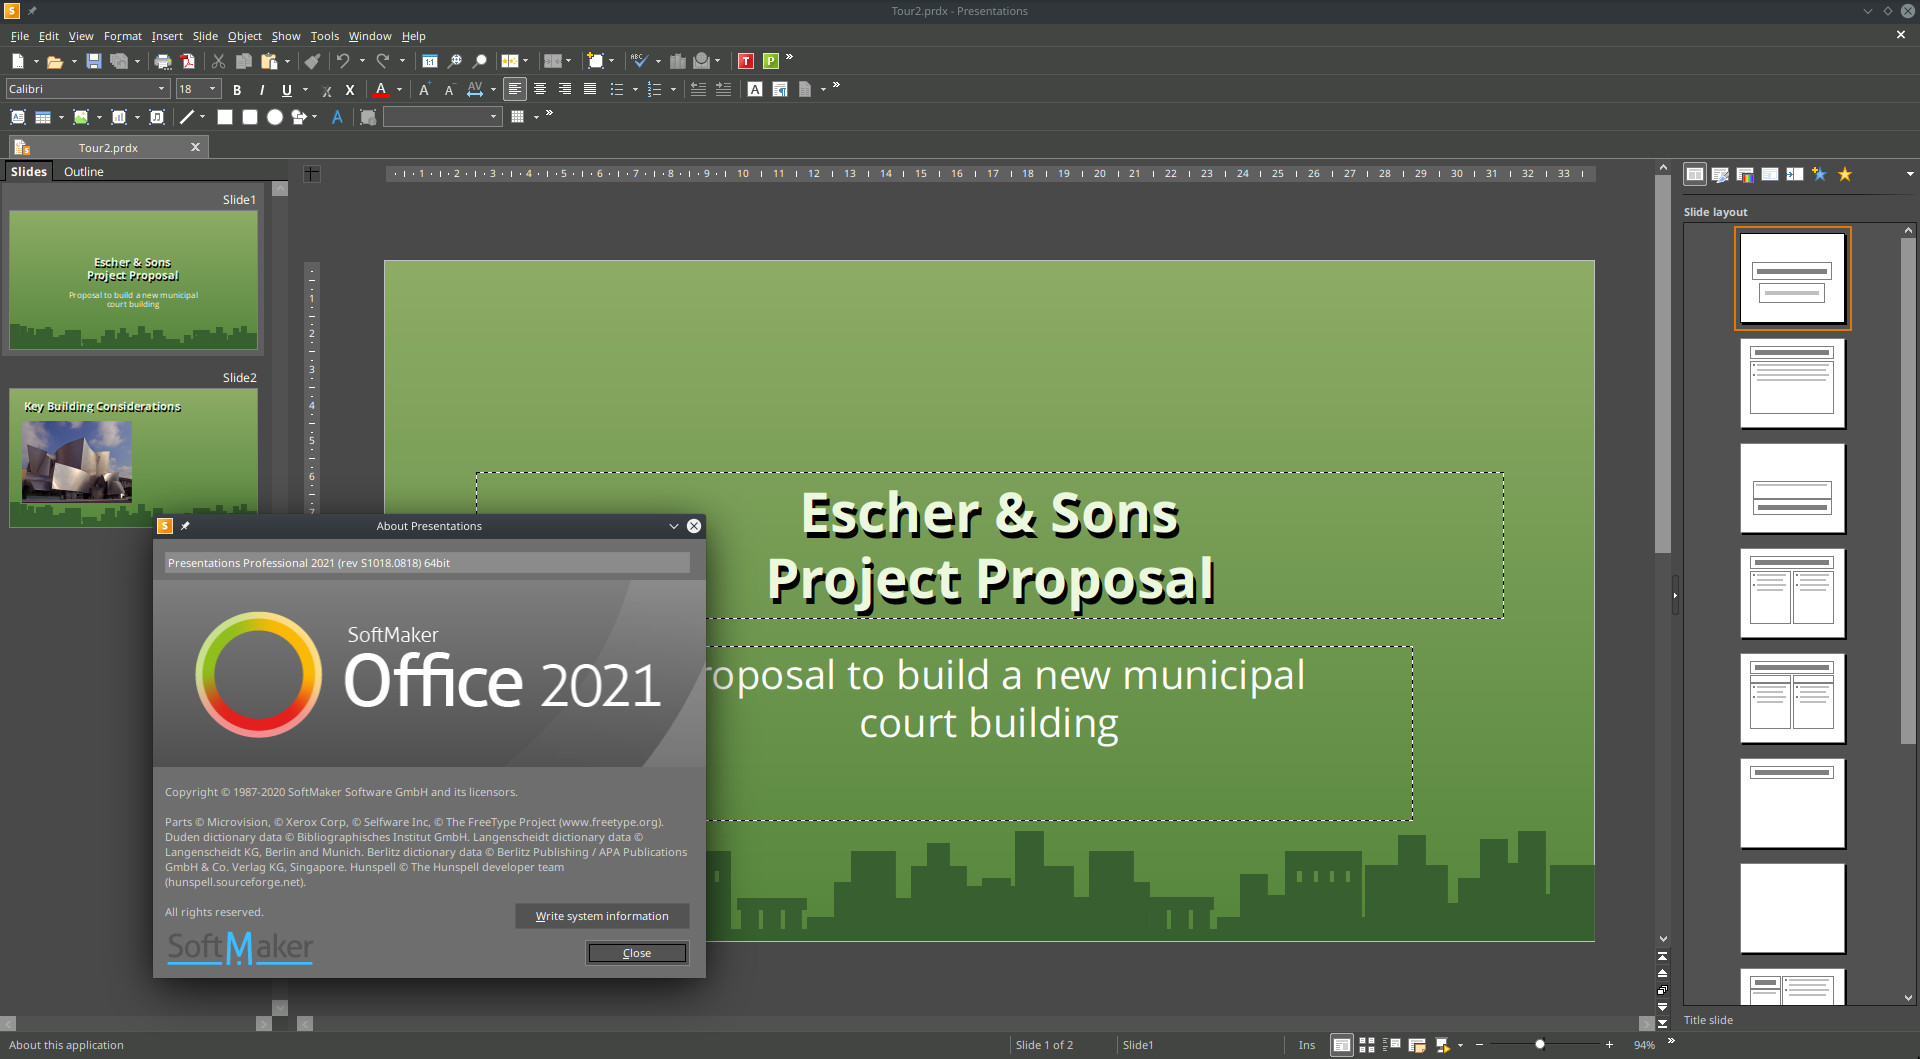Click the font color red A swatch

[x=381, y=89]
